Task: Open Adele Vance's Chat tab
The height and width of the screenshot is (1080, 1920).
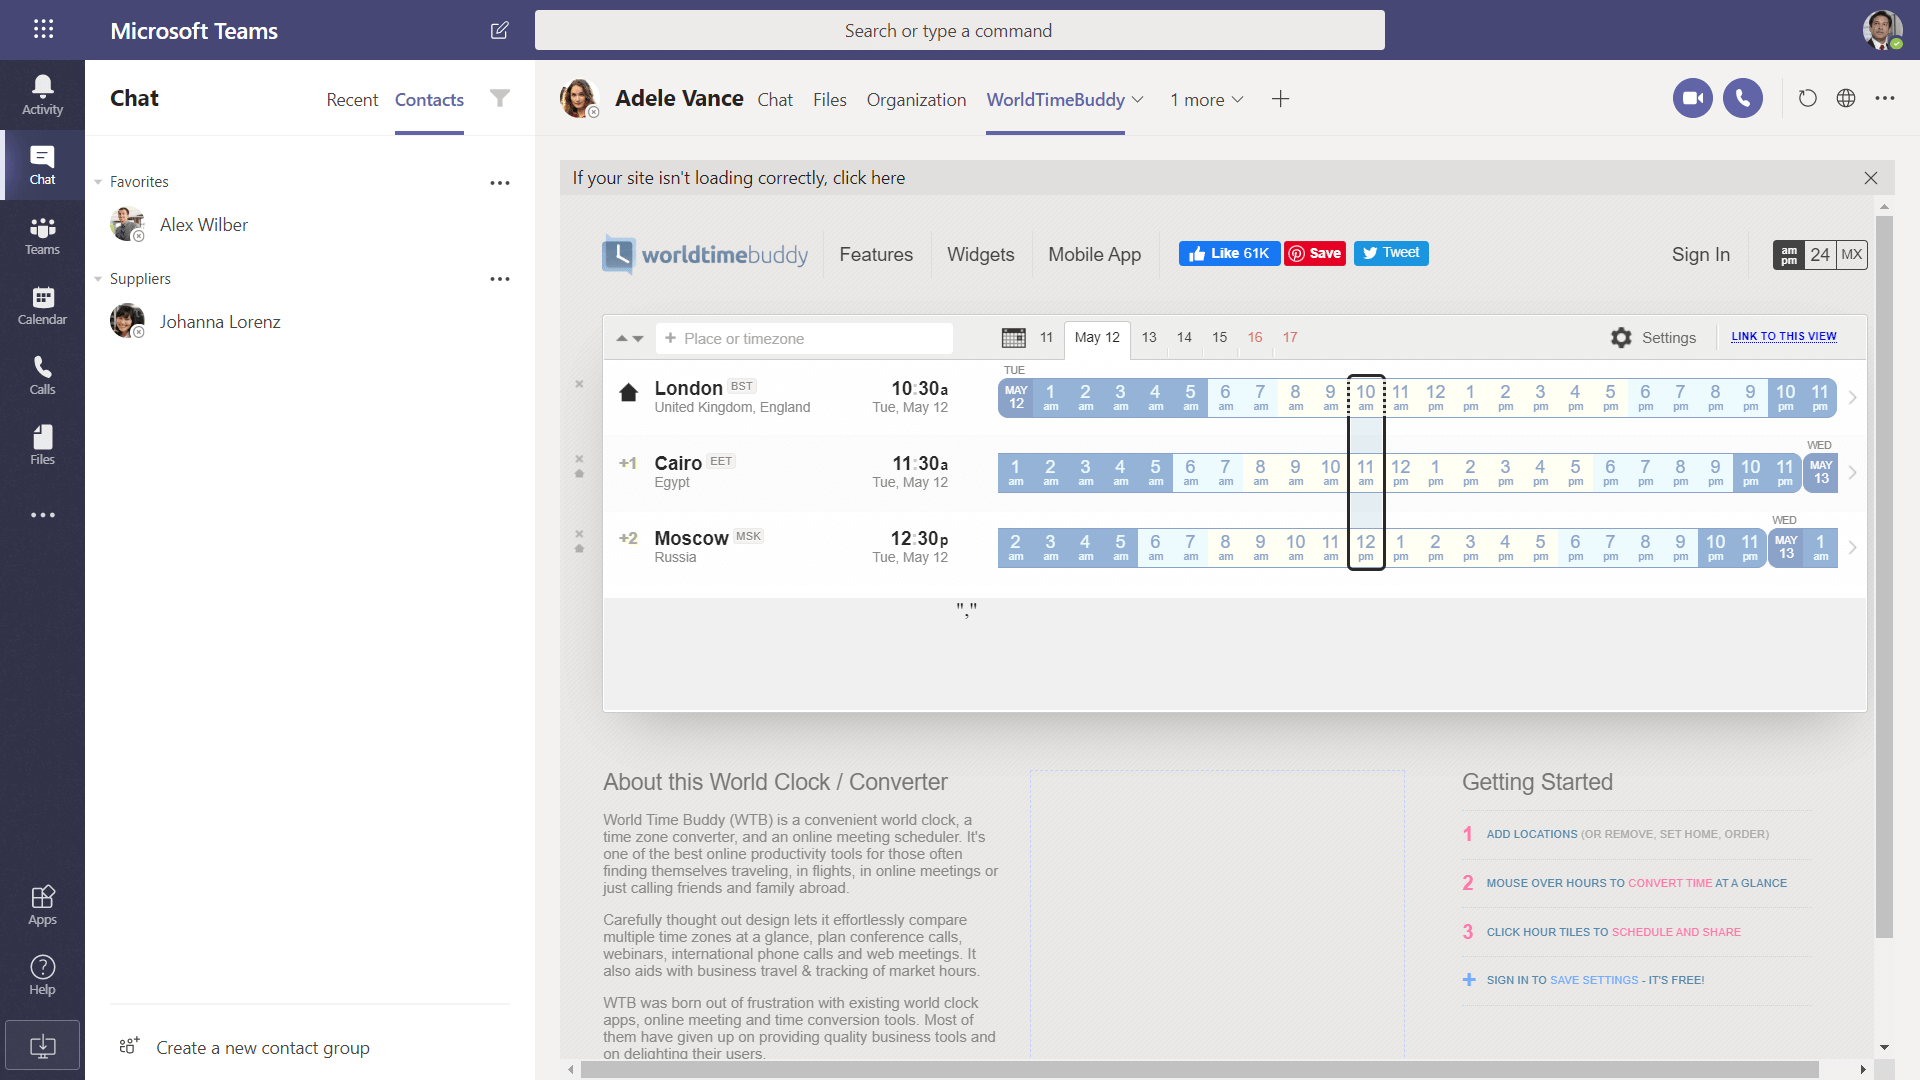Action: coord(775,100)
